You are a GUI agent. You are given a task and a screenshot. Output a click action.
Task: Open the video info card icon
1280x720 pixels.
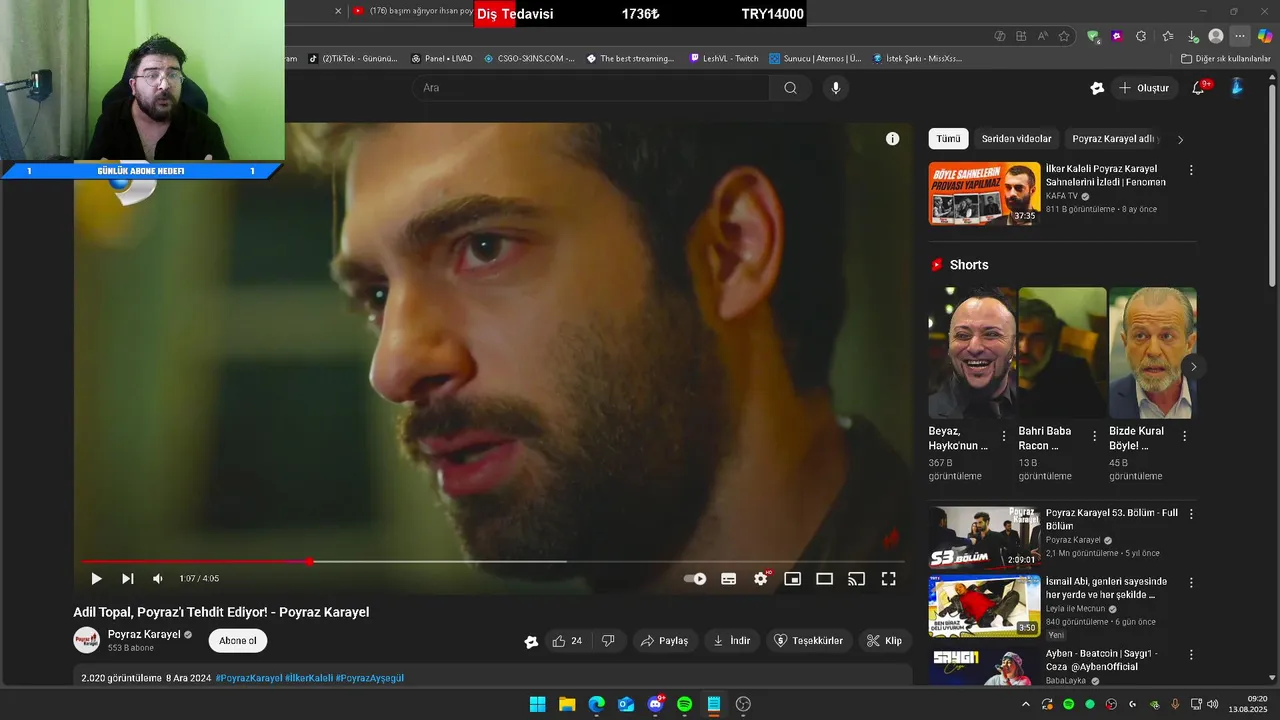point(893,139)
